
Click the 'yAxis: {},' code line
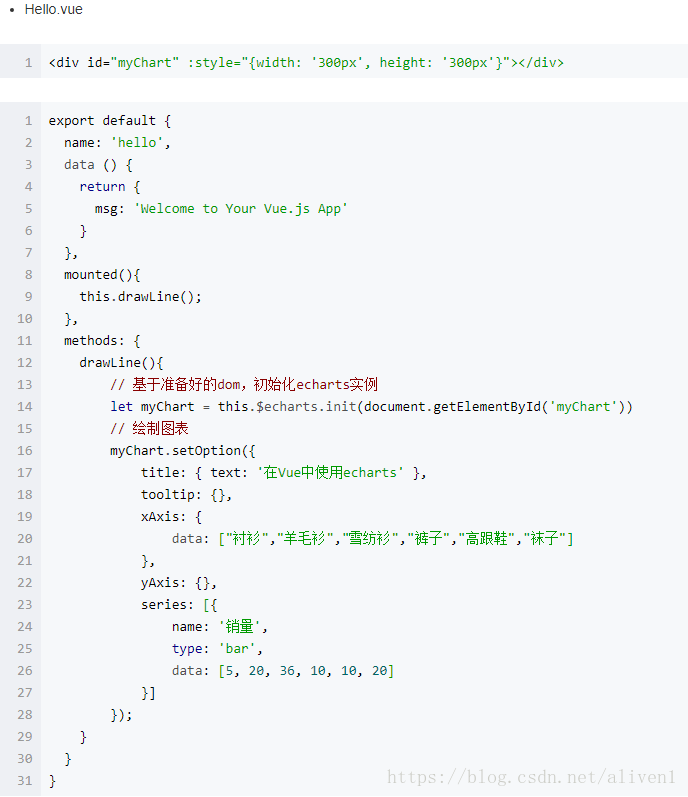(x=179, y=583)
